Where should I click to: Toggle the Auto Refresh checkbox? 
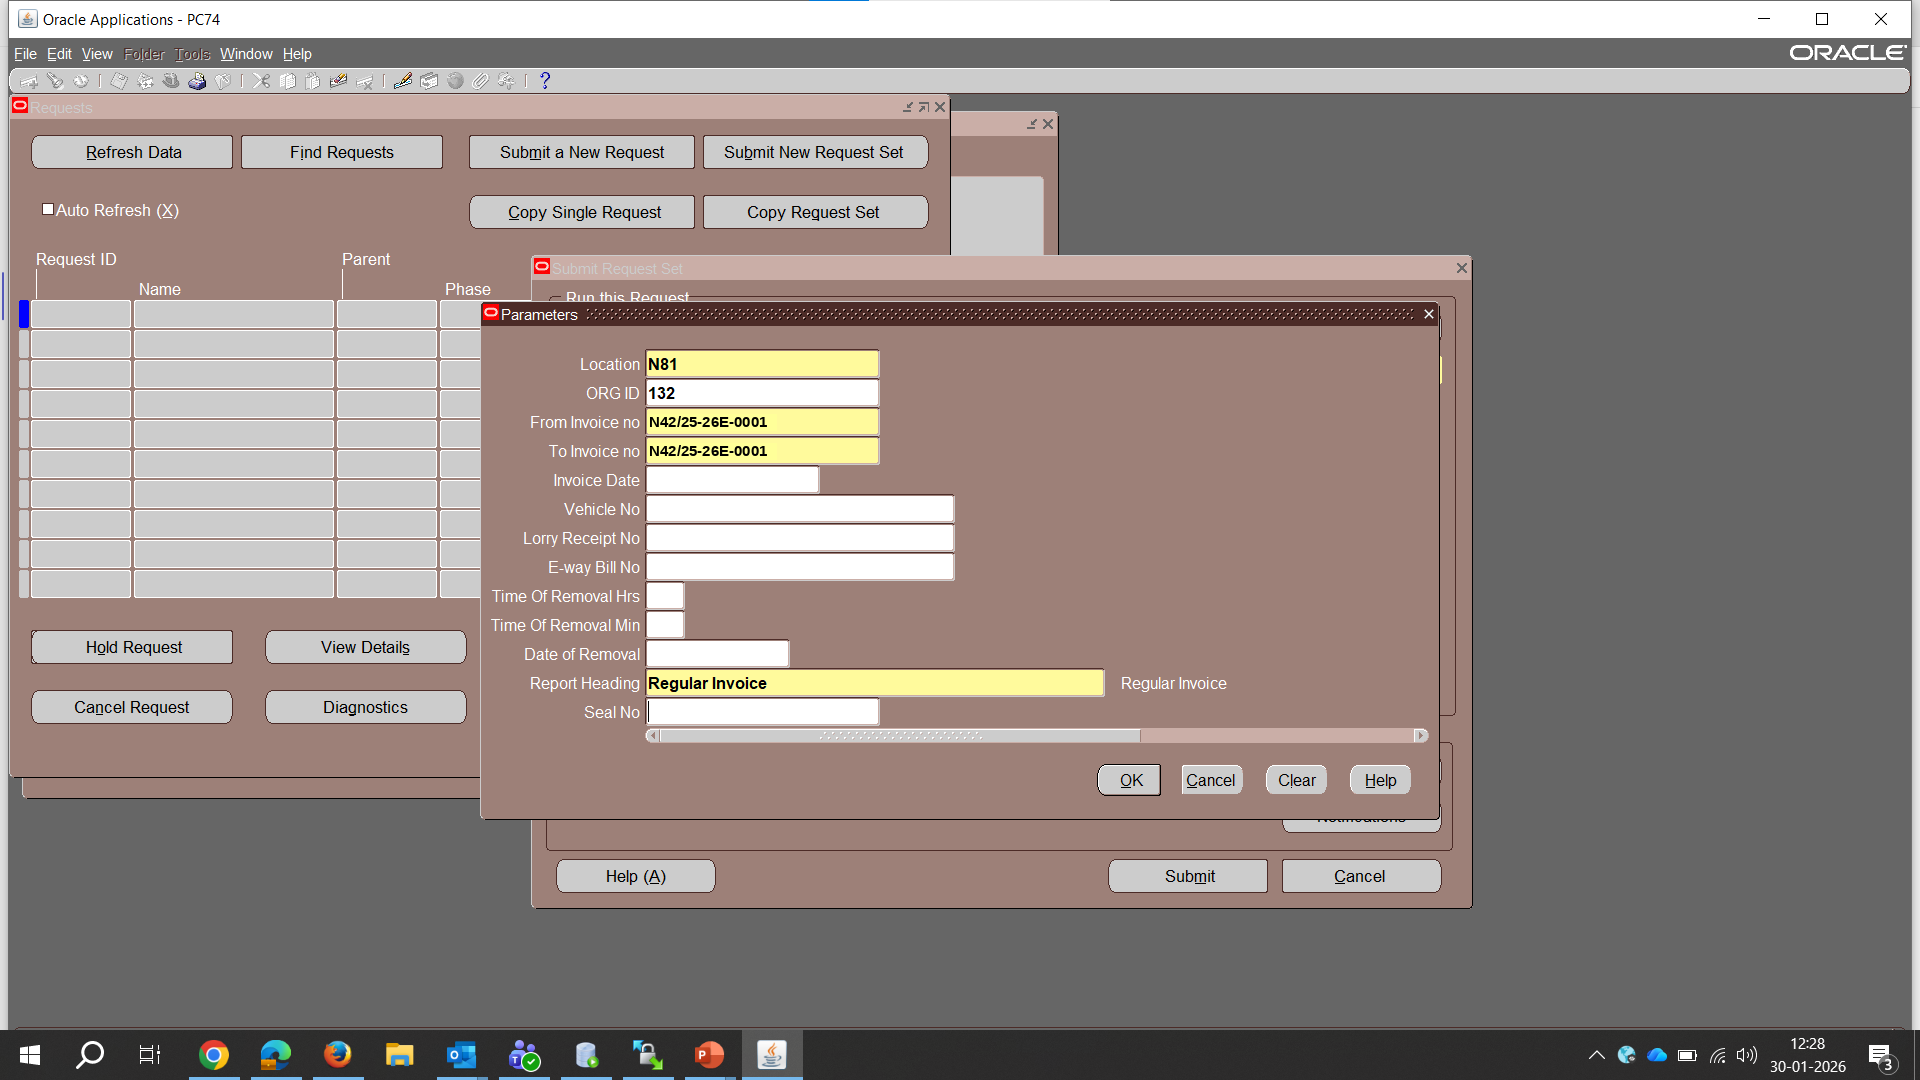pos(48,209)
